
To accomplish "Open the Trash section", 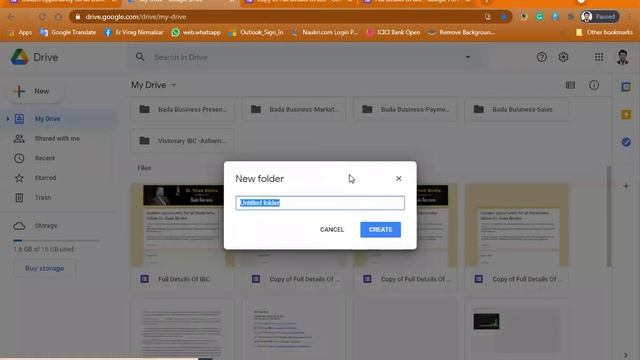I will [x=43, y=198].
